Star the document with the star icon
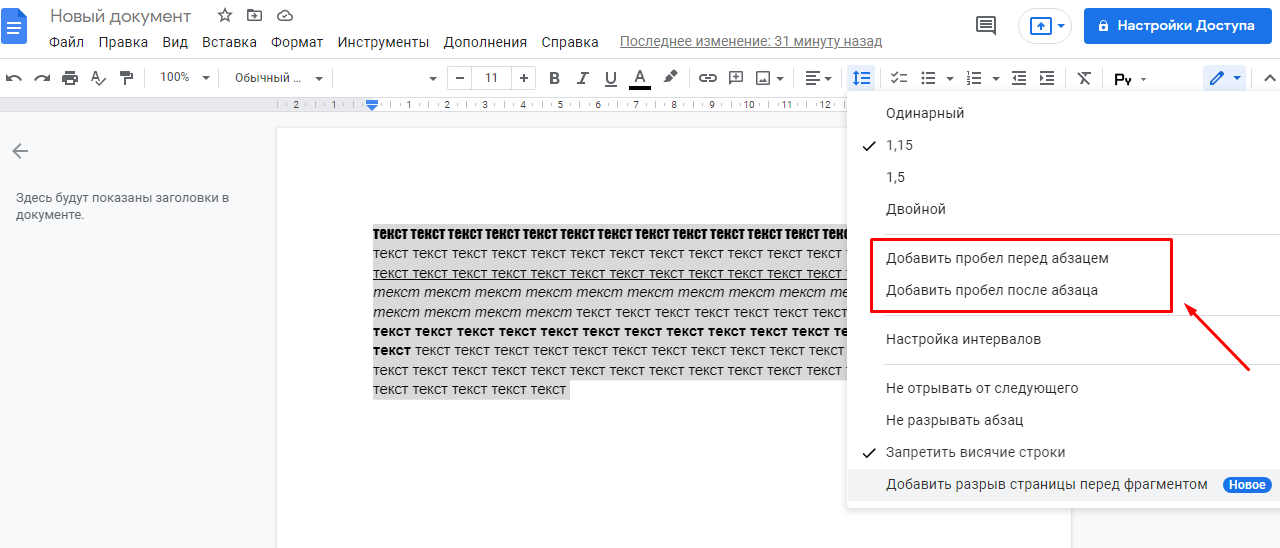Viewport: 1280px width, 548px height. [225, 16]
